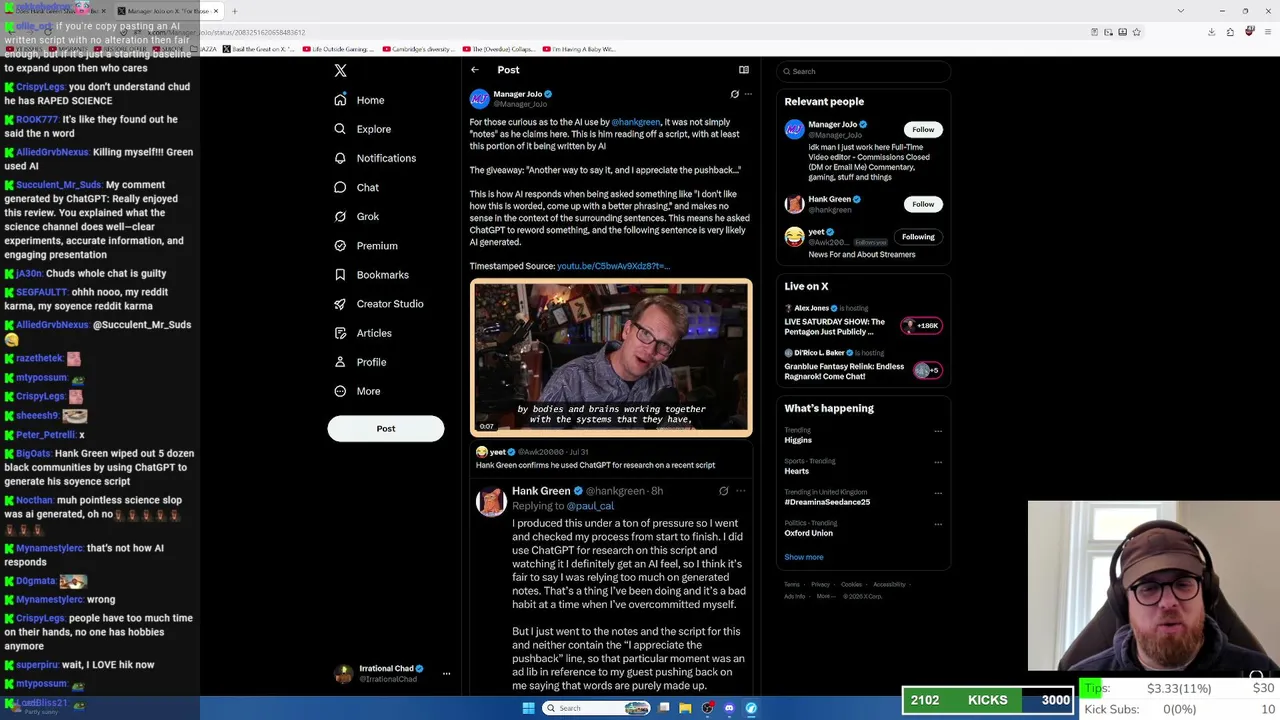Image resolution: width=1280 pixels, height=720 pixels.
Task: Open Alex Jones live Saturday show
Action: (x=863, y=320)
